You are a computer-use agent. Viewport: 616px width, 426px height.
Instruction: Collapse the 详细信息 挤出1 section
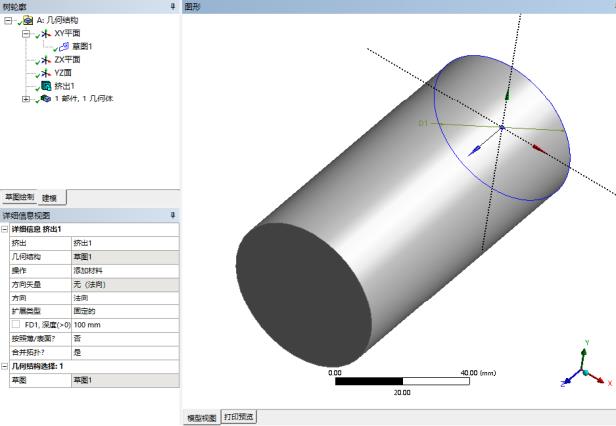click(5, 230)
